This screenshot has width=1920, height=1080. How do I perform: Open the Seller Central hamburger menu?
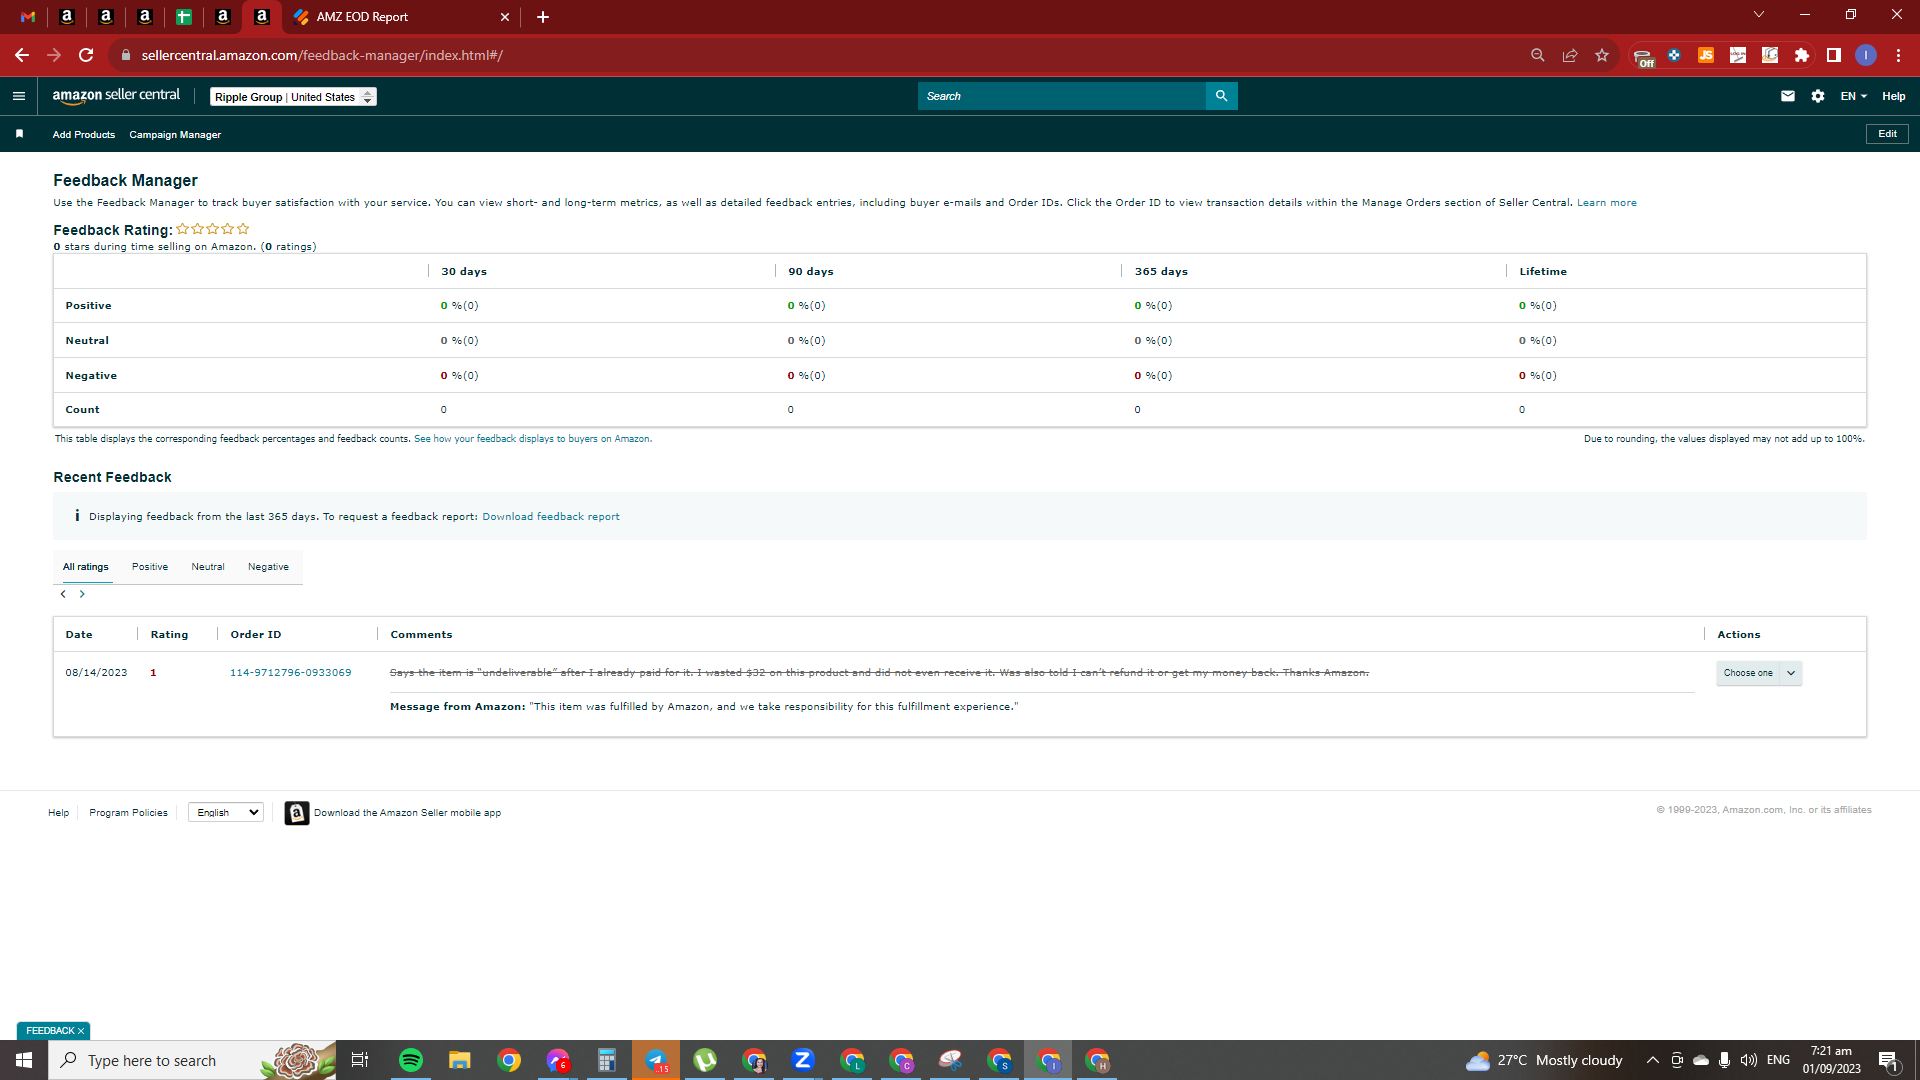[18, 96]
